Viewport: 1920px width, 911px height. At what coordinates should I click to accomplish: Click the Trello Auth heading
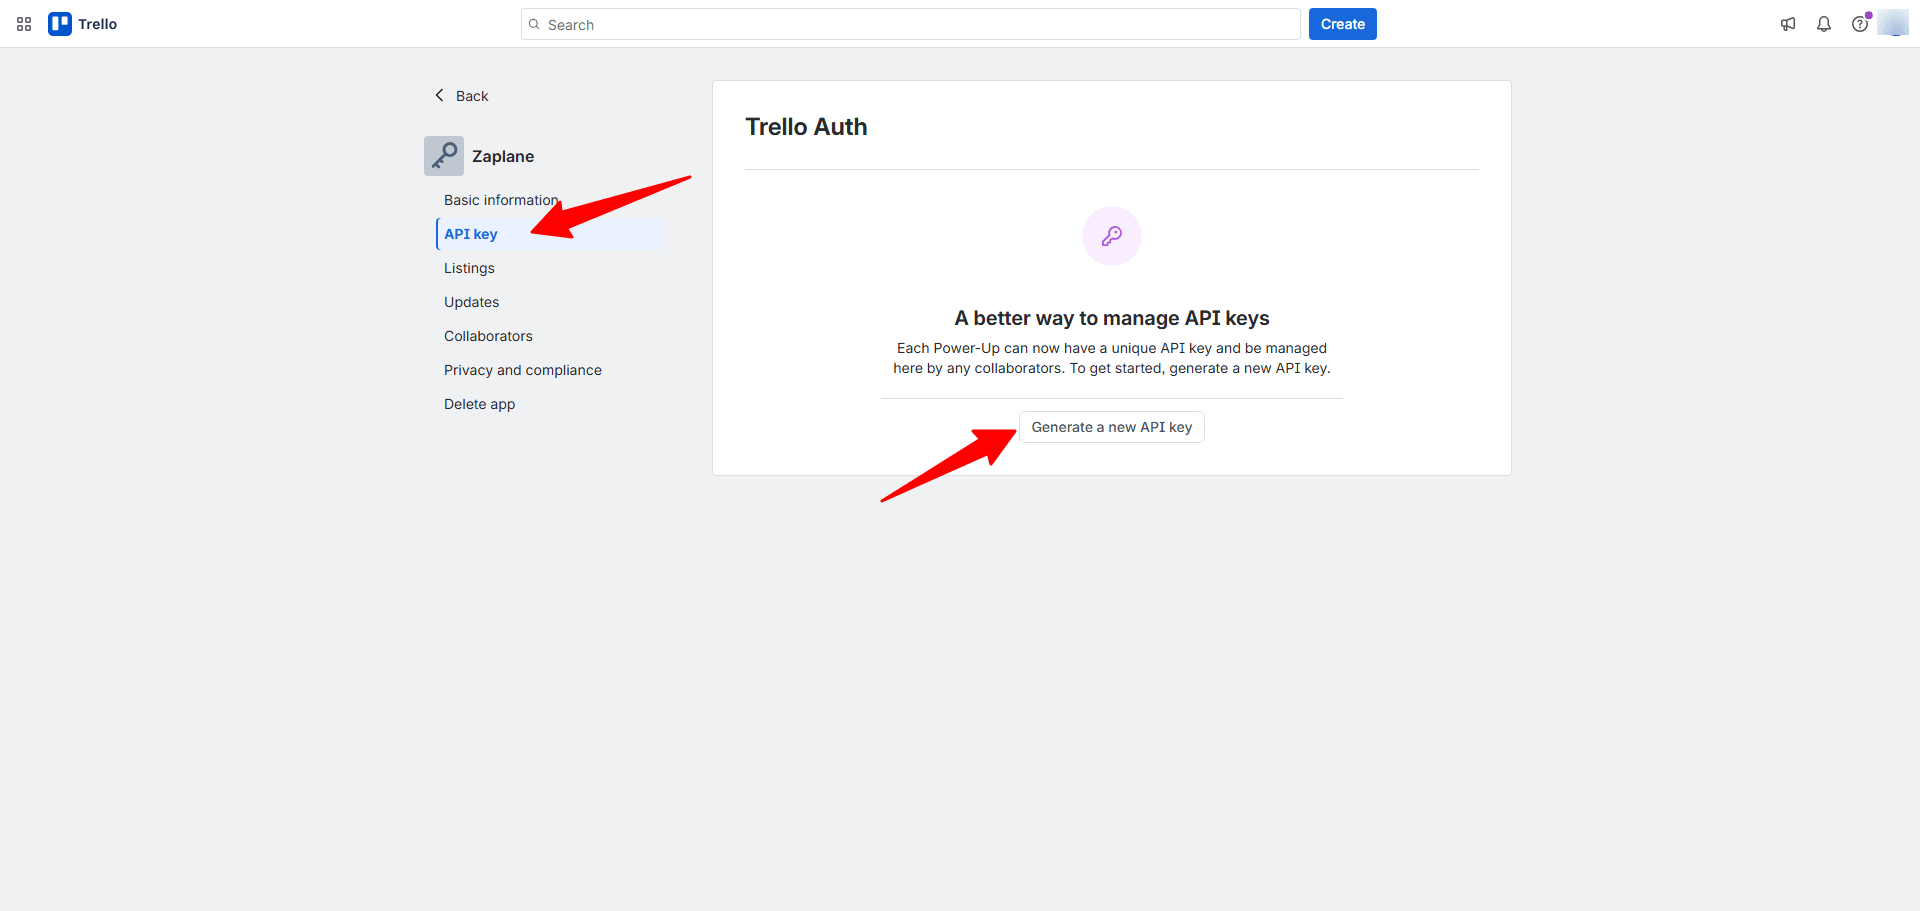click(x=806, y=127)
